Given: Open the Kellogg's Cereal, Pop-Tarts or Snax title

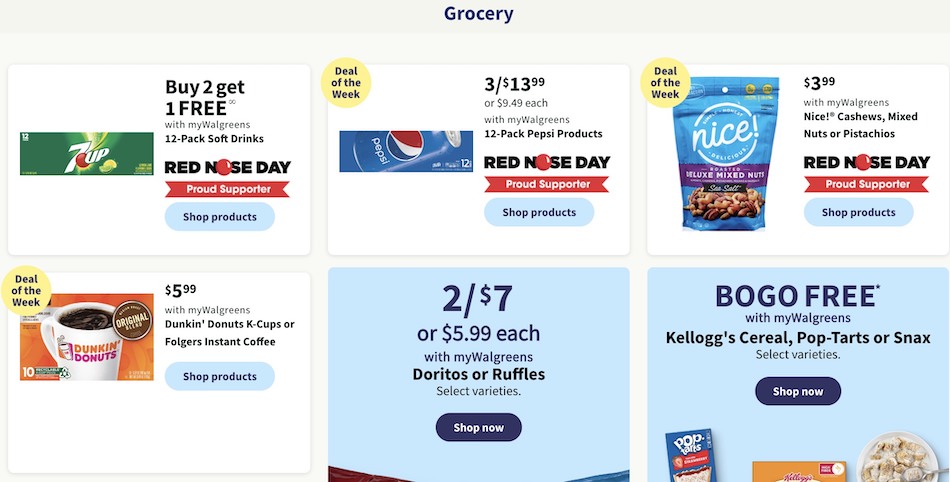Looking at the screenshot, I should (798, 337).
